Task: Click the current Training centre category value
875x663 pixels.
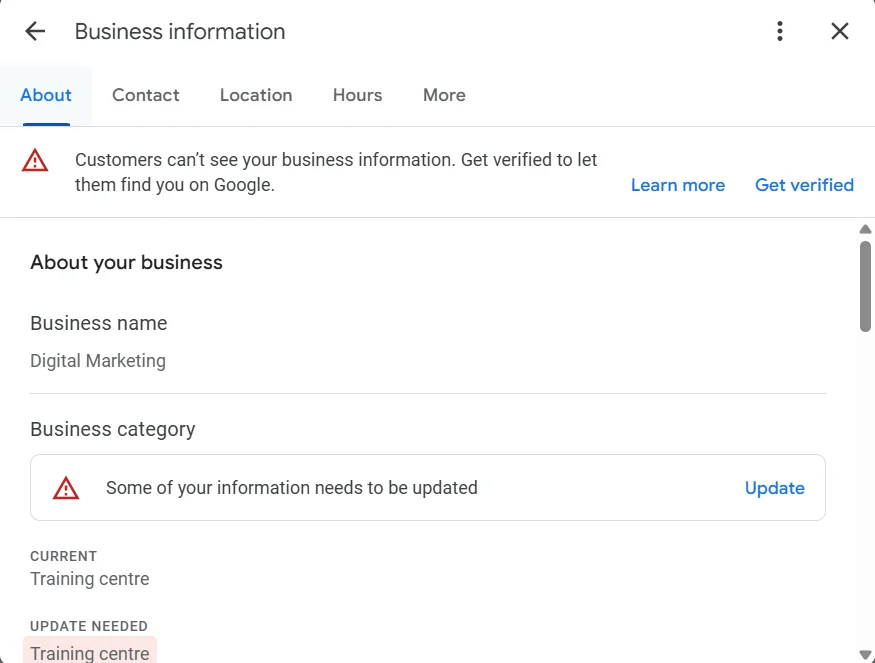Action: pyautogui.click(x=89, y=579)
